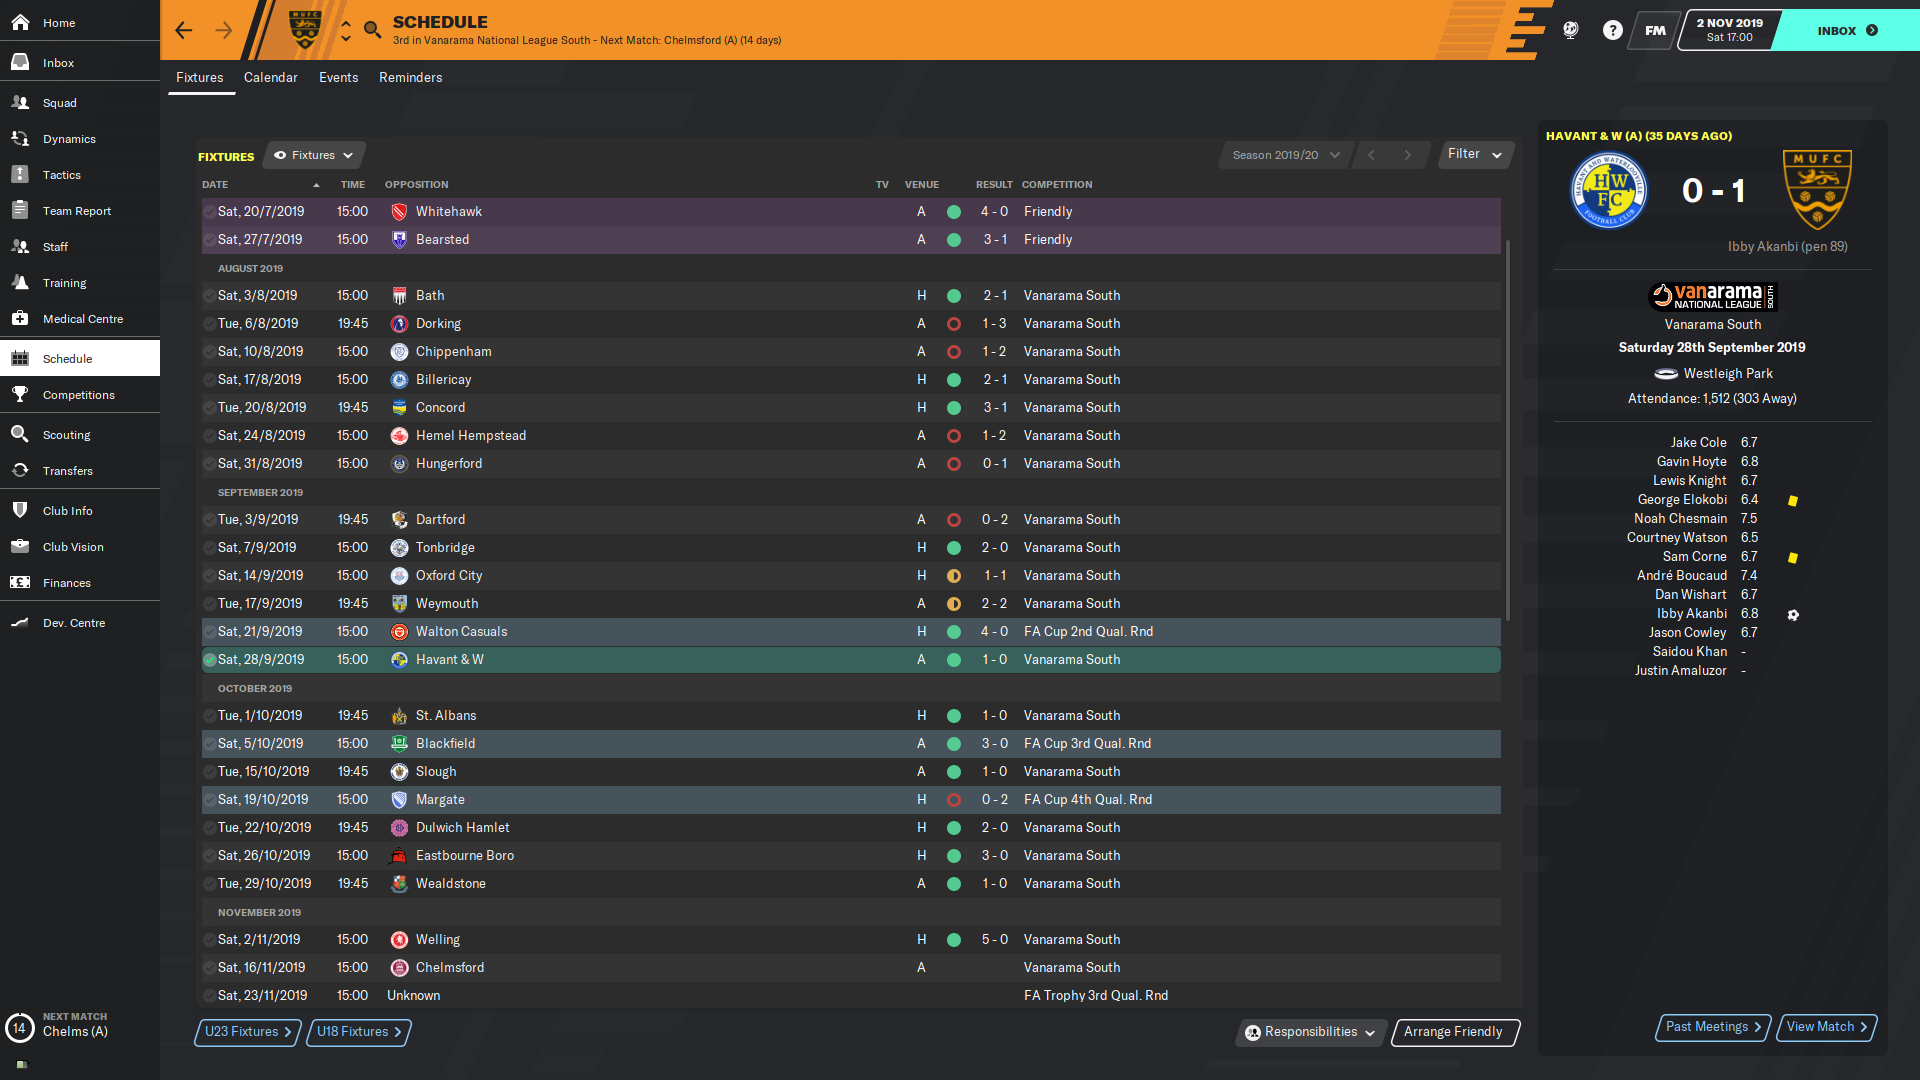1920x1080 pixels.
Task: Open the Filter dropdown
Action: [x=1474, y=154]
